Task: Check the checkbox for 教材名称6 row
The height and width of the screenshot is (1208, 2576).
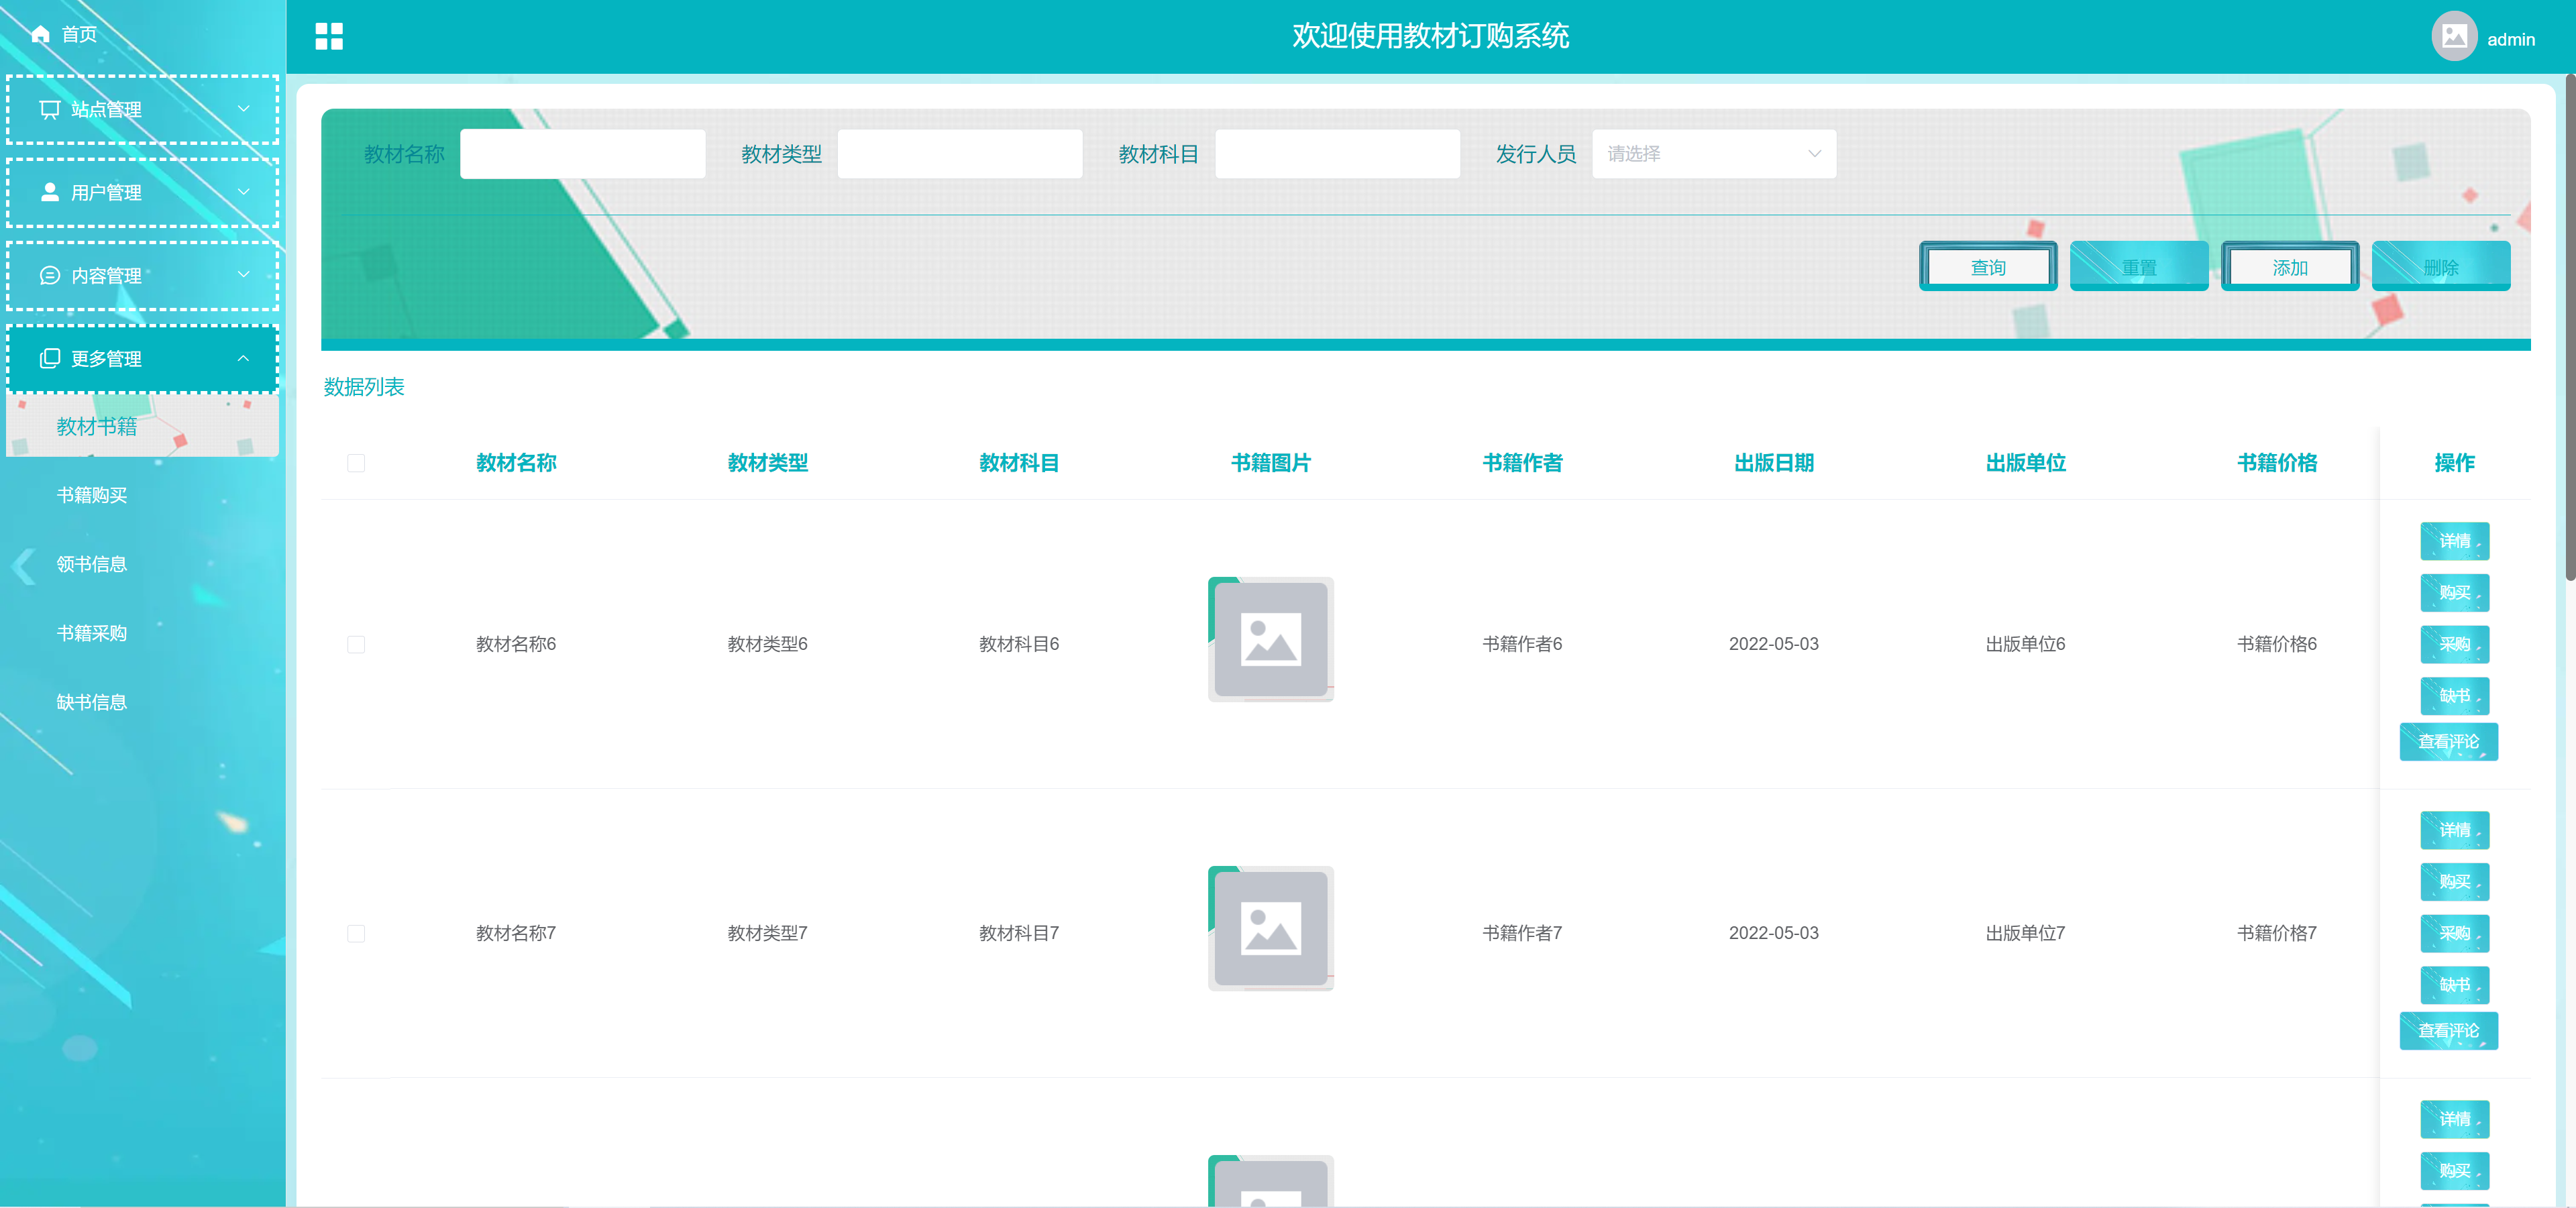Action: coord(356,645)
